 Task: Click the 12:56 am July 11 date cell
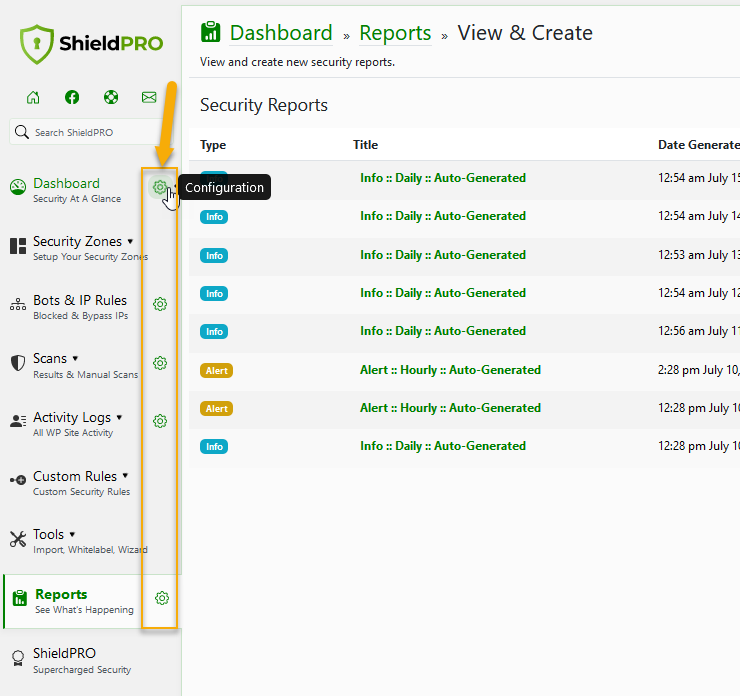point(699,331)
